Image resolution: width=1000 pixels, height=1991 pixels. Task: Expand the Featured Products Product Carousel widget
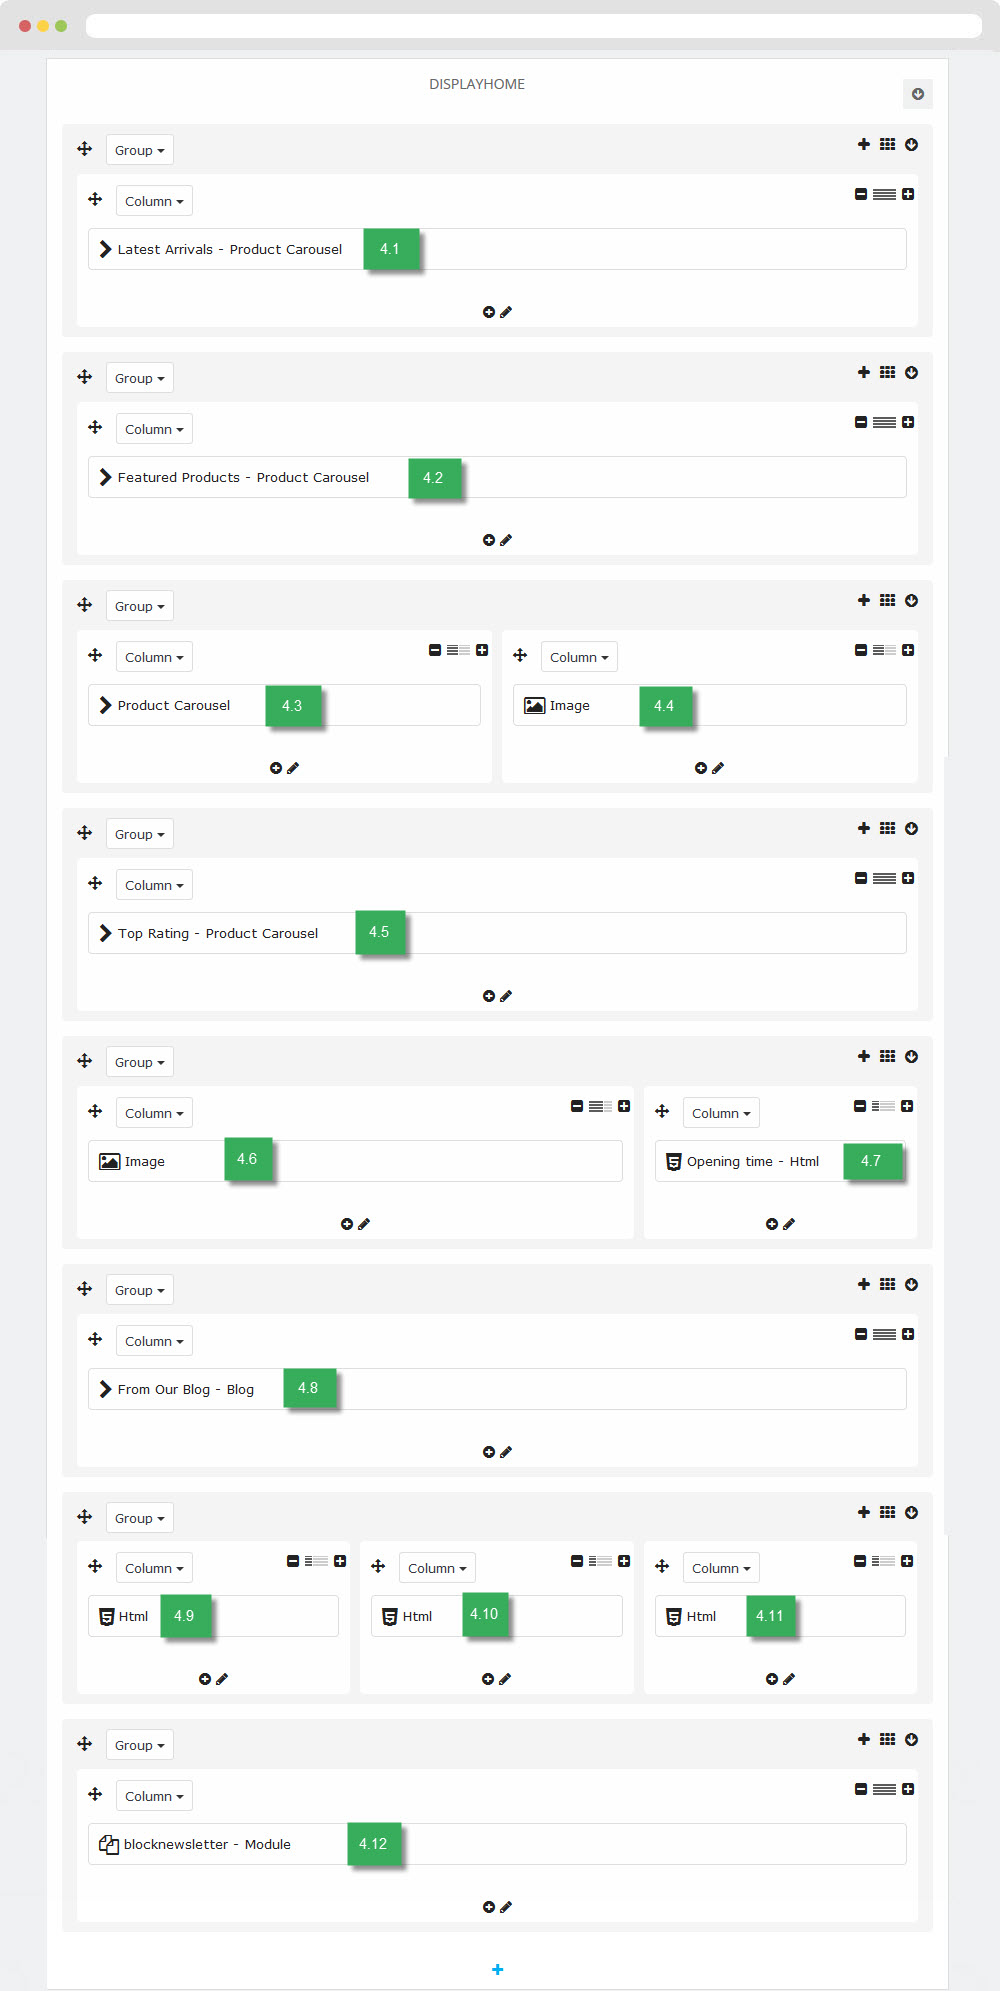click(105, 477)
